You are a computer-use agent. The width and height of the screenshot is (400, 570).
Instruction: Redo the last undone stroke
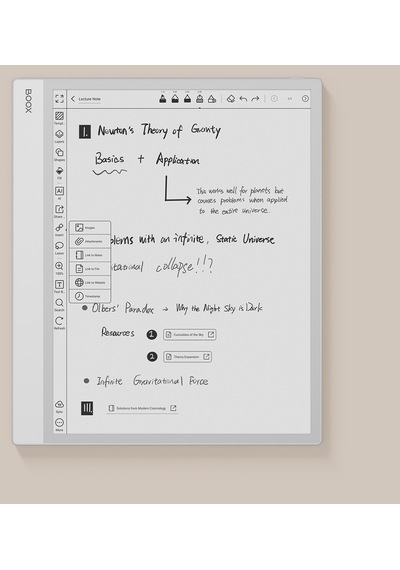[255, 99]
